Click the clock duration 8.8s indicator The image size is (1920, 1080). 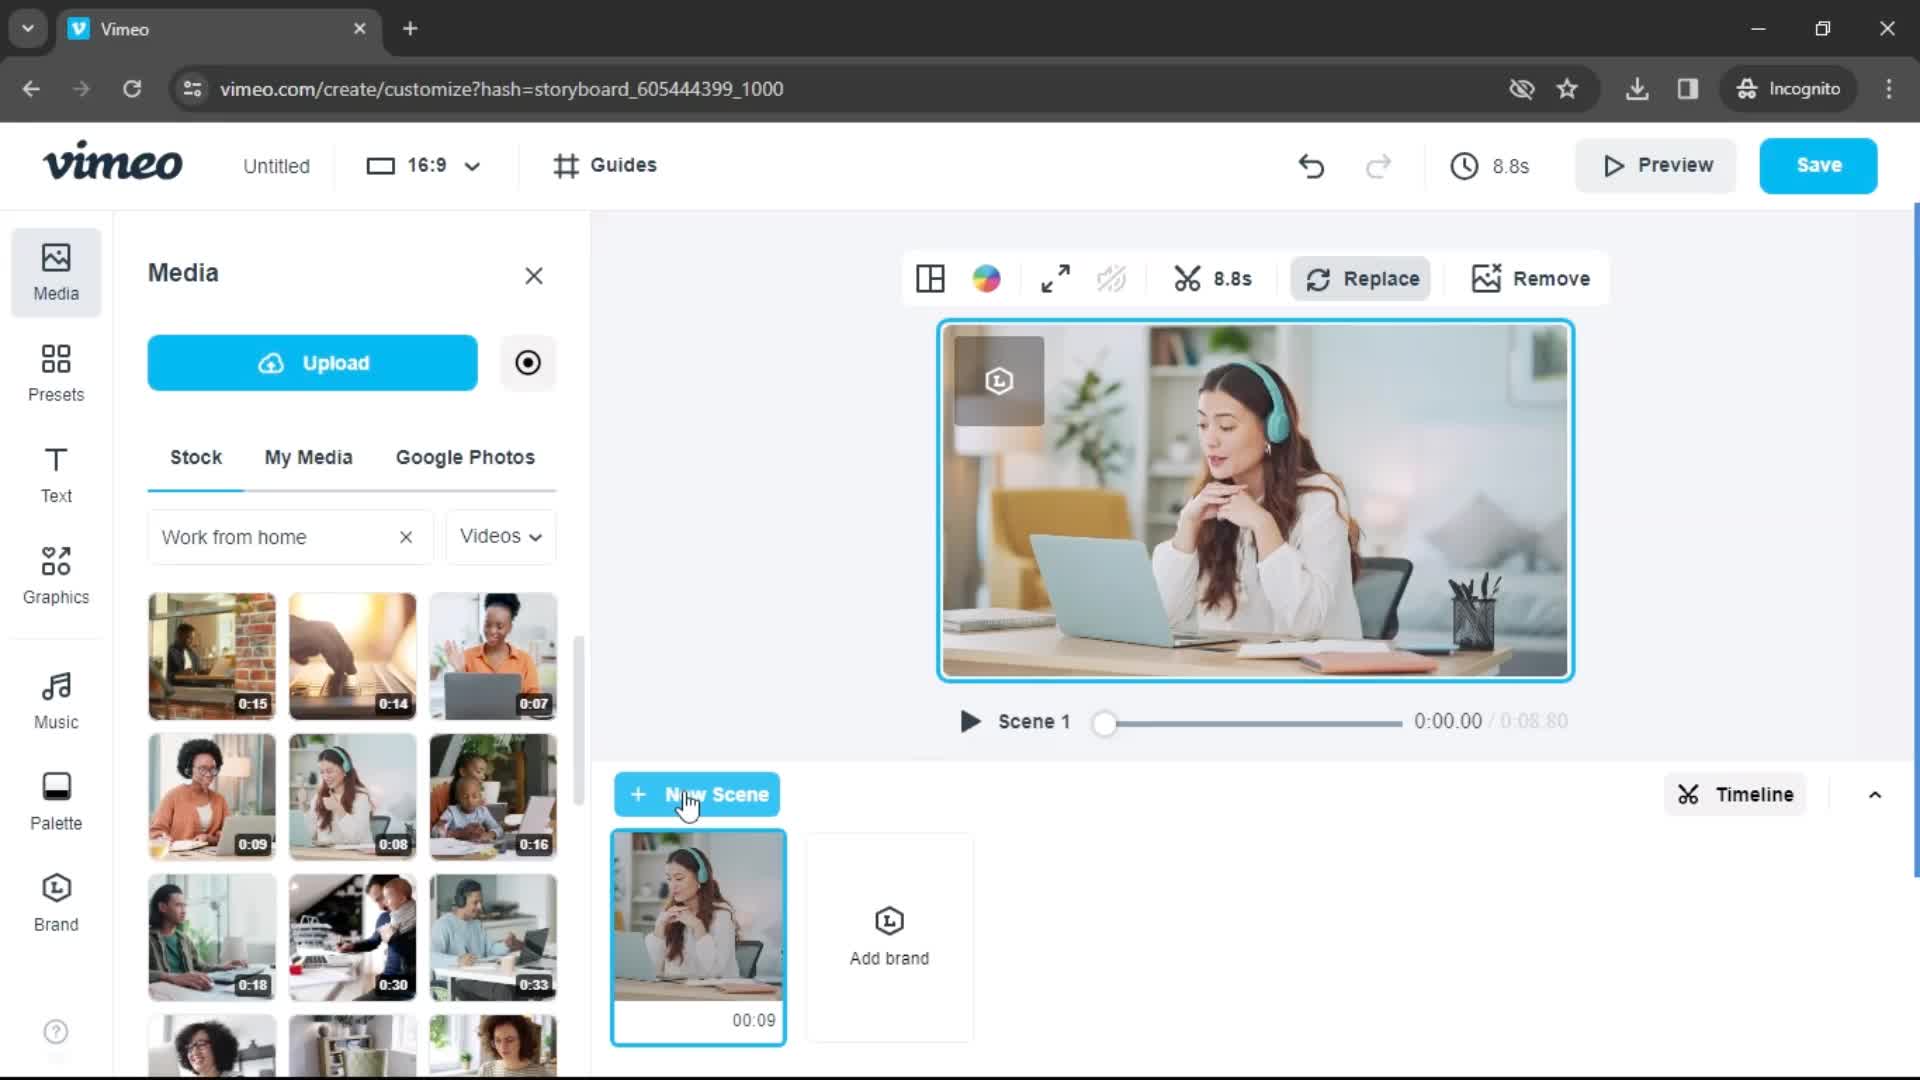click(x=1489, y=166)
